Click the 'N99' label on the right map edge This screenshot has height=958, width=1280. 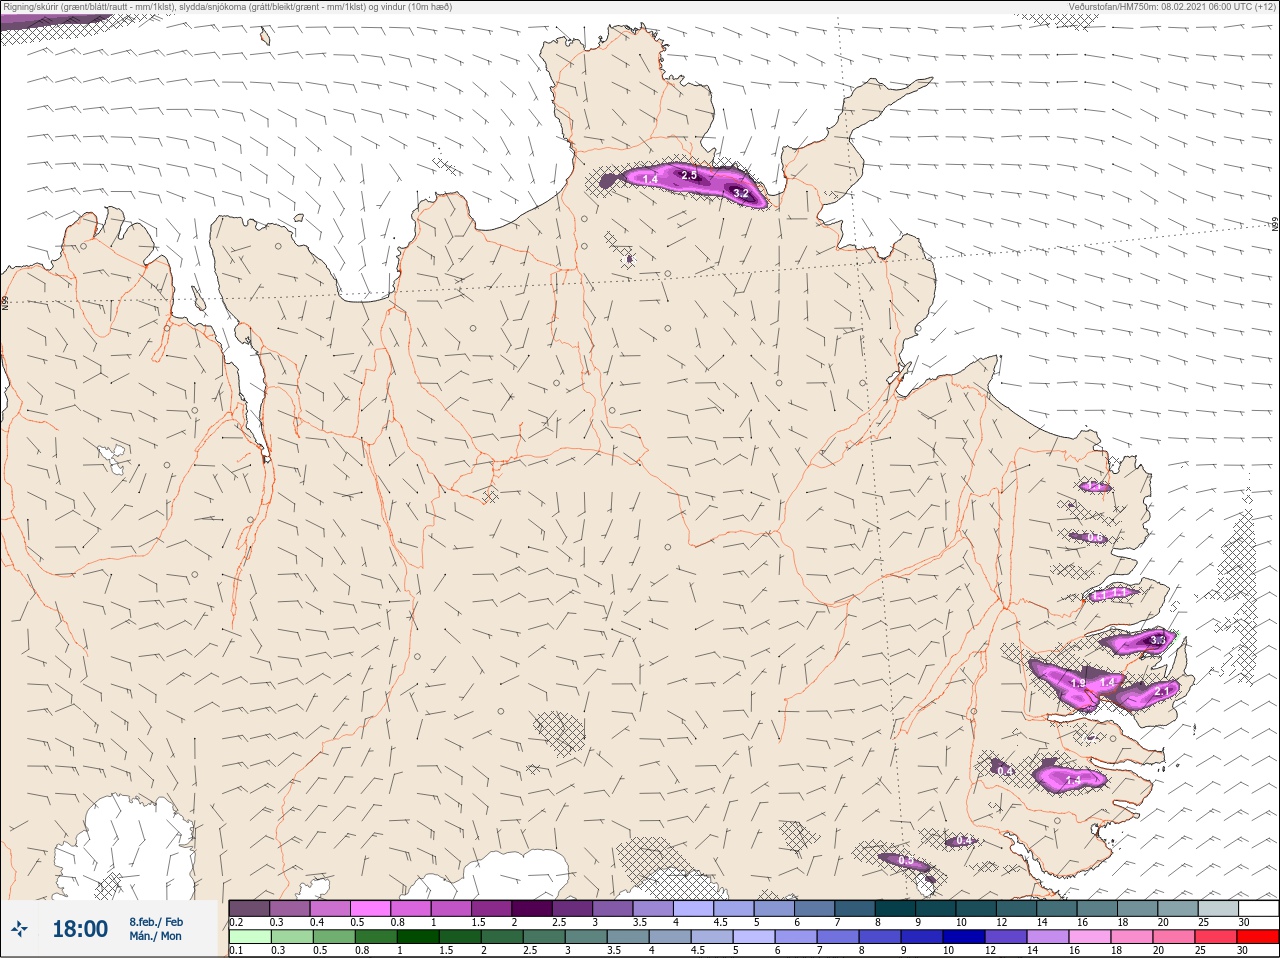coord(1275,225)
